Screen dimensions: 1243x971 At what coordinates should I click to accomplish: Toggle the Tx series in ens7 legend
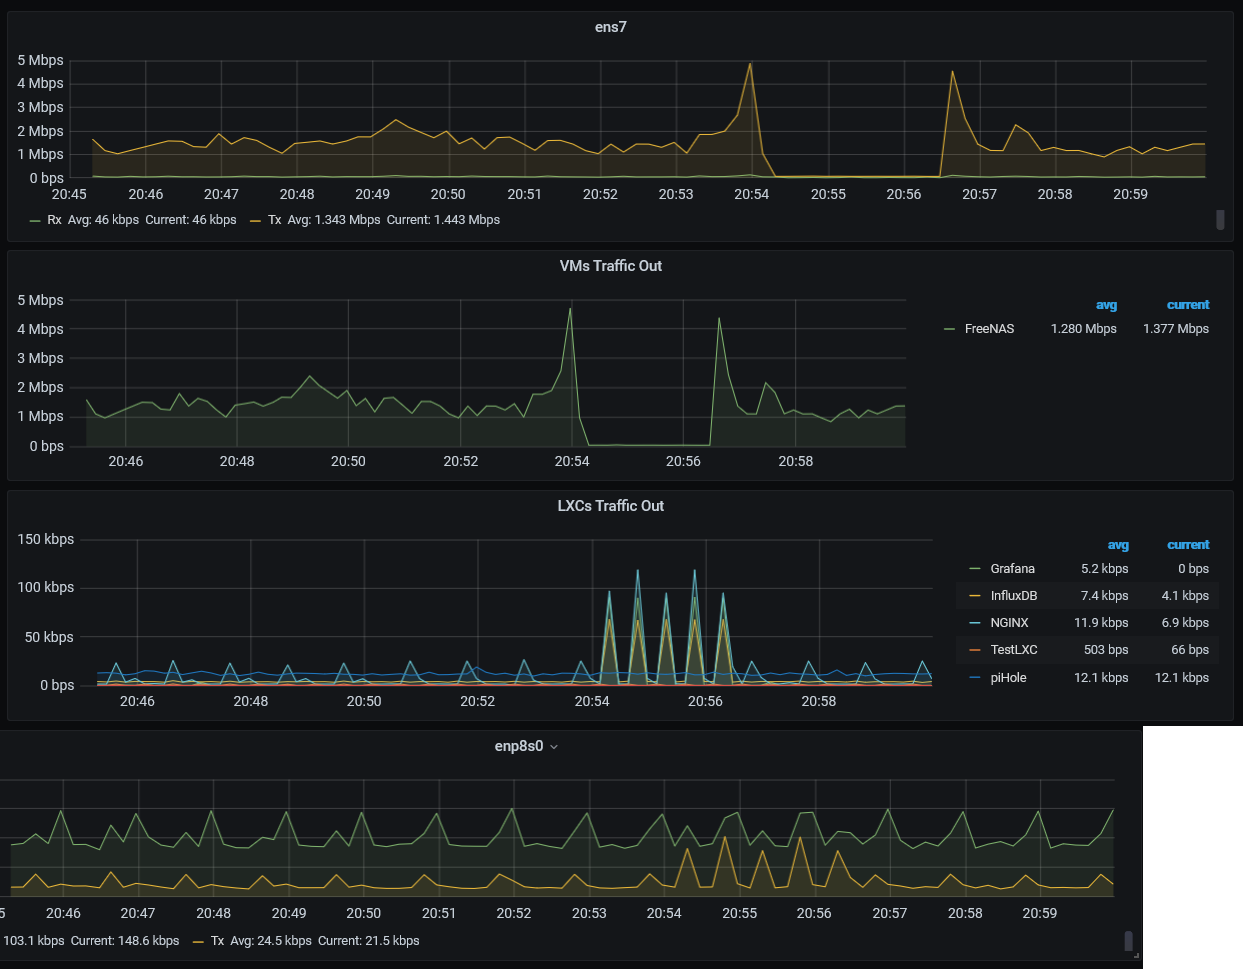(274, 220)
